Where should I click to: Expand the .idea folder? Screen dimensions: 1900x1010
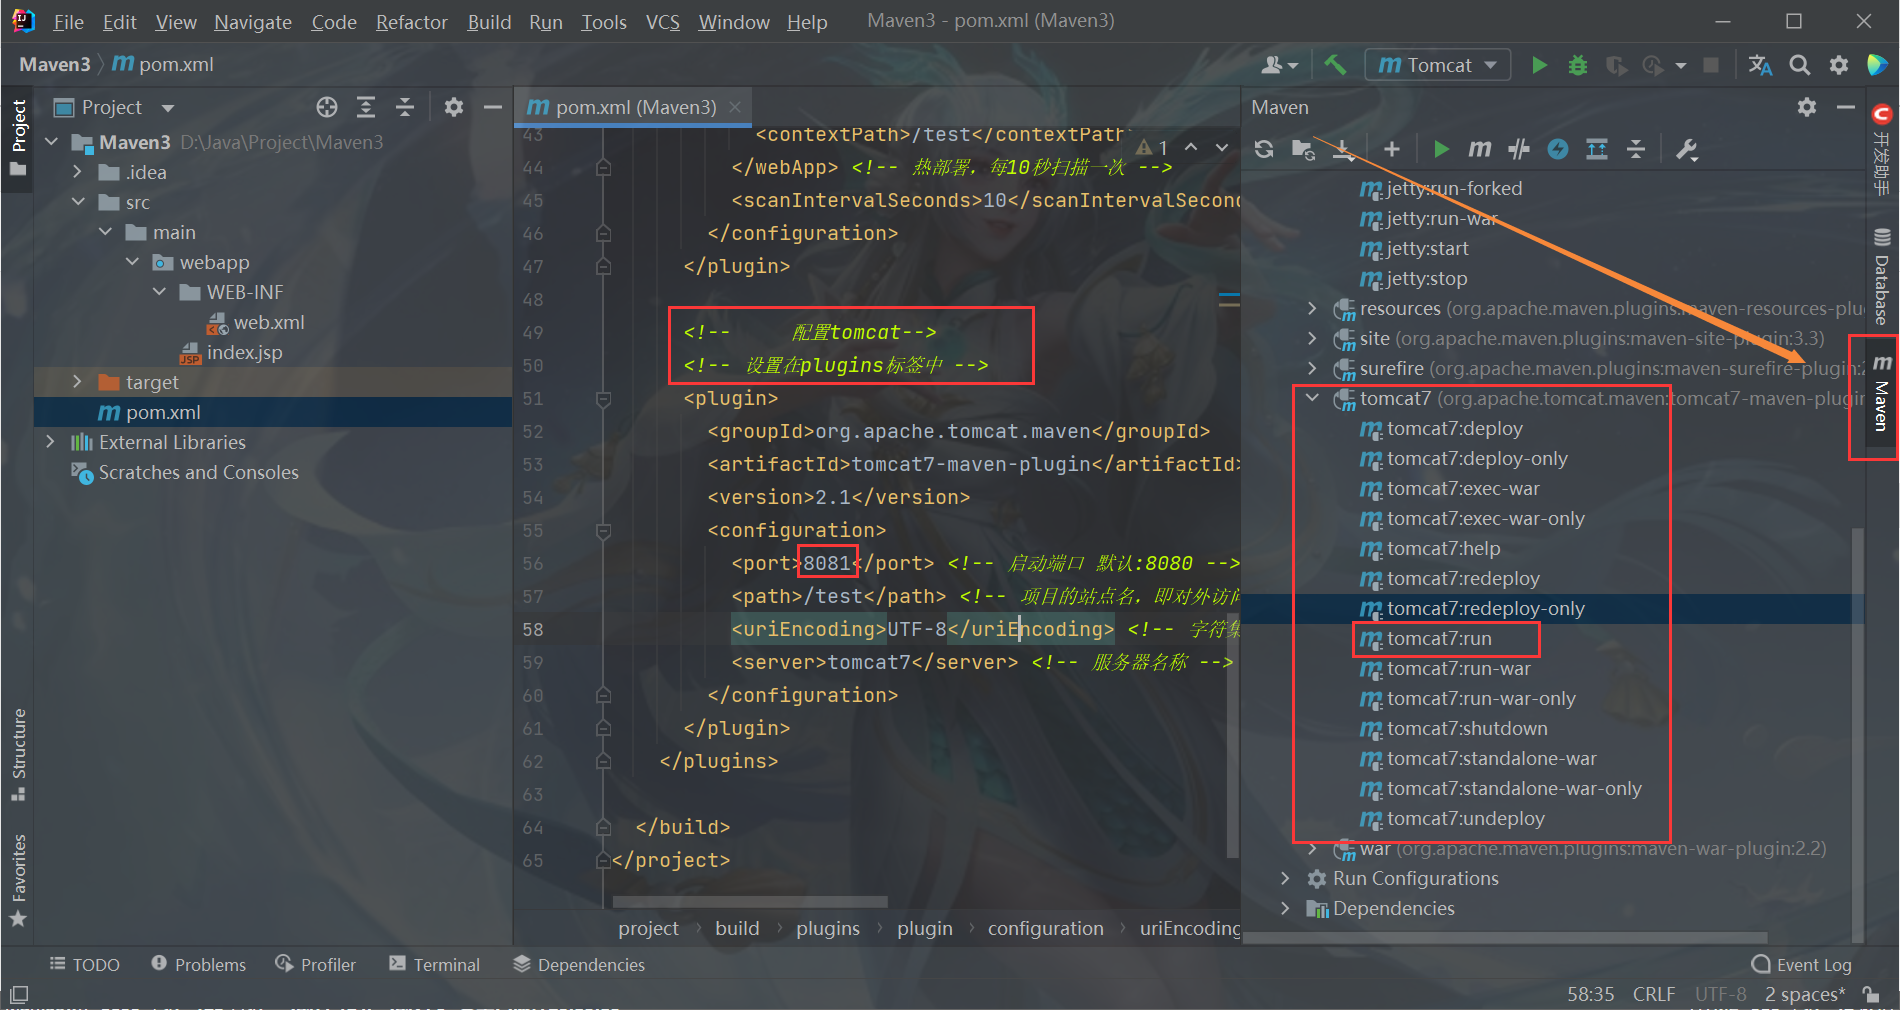click(77, 172)
